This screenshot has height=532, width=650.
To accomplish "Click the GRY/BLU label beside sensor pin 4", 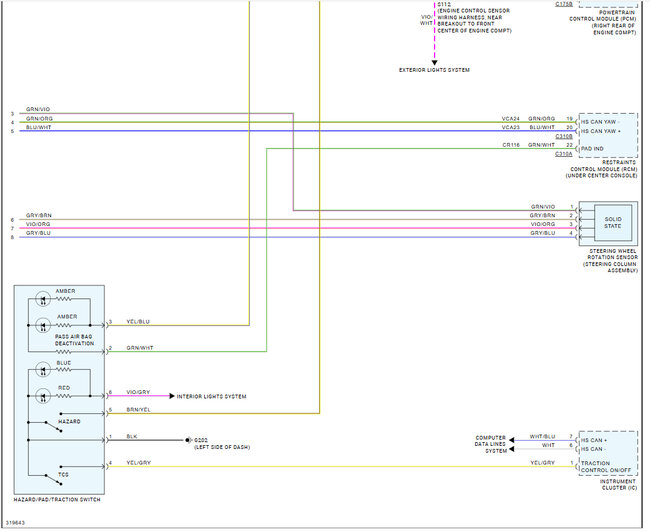I will [543, 233].
